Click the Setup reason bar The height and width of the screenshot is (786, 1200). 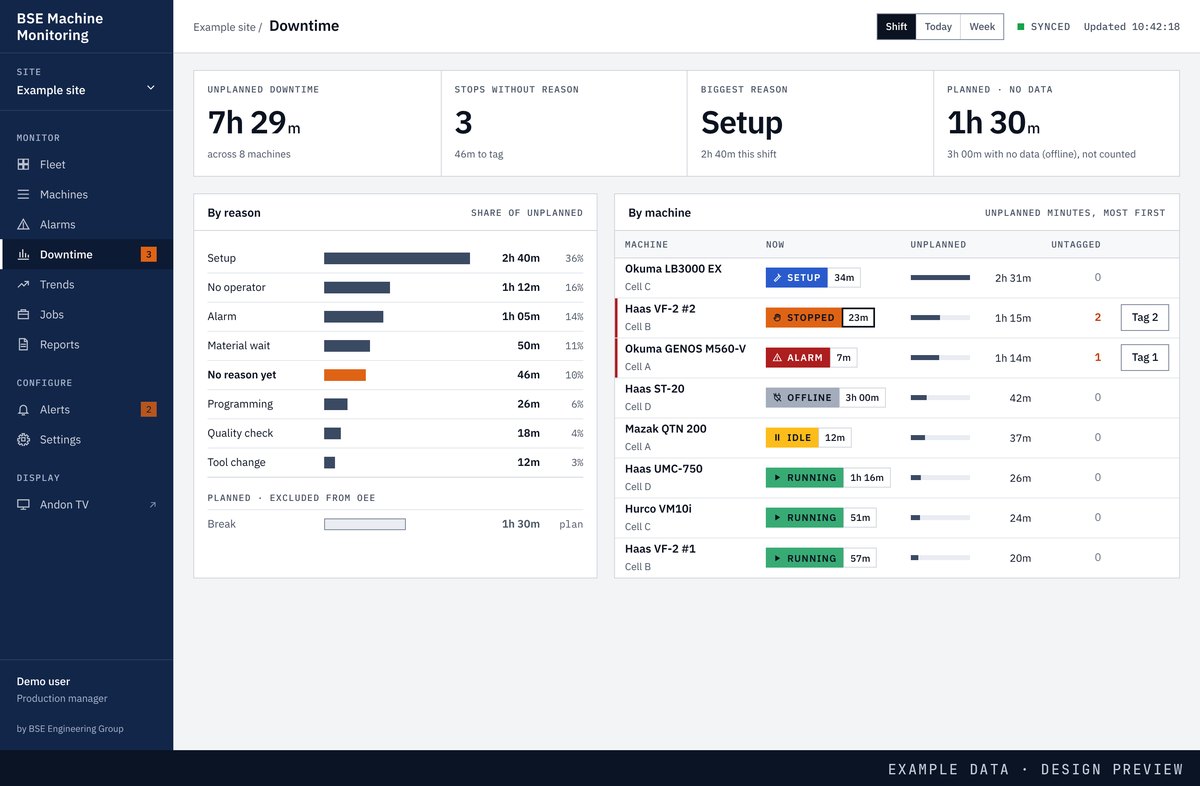point(397,258)
